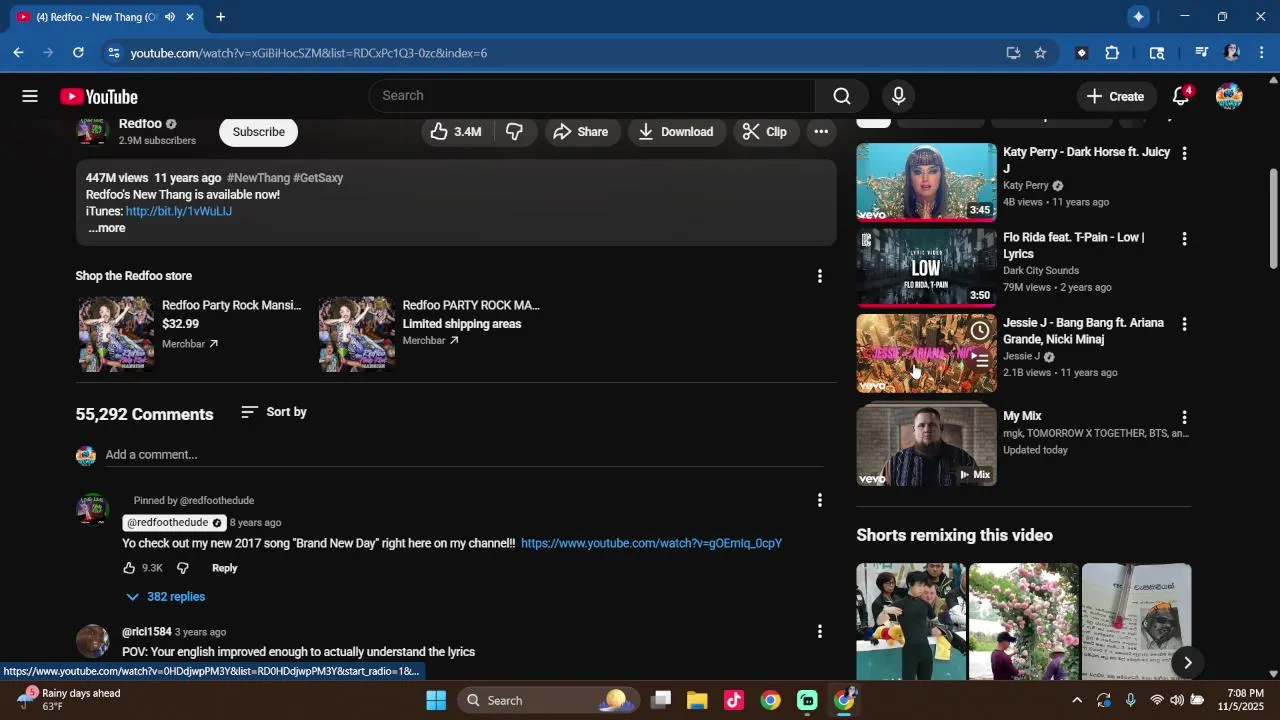Open more actions ellipsis next to Clip
Image resolution: width=1280 pixels, height=720 pixels.
click(821, 132)
